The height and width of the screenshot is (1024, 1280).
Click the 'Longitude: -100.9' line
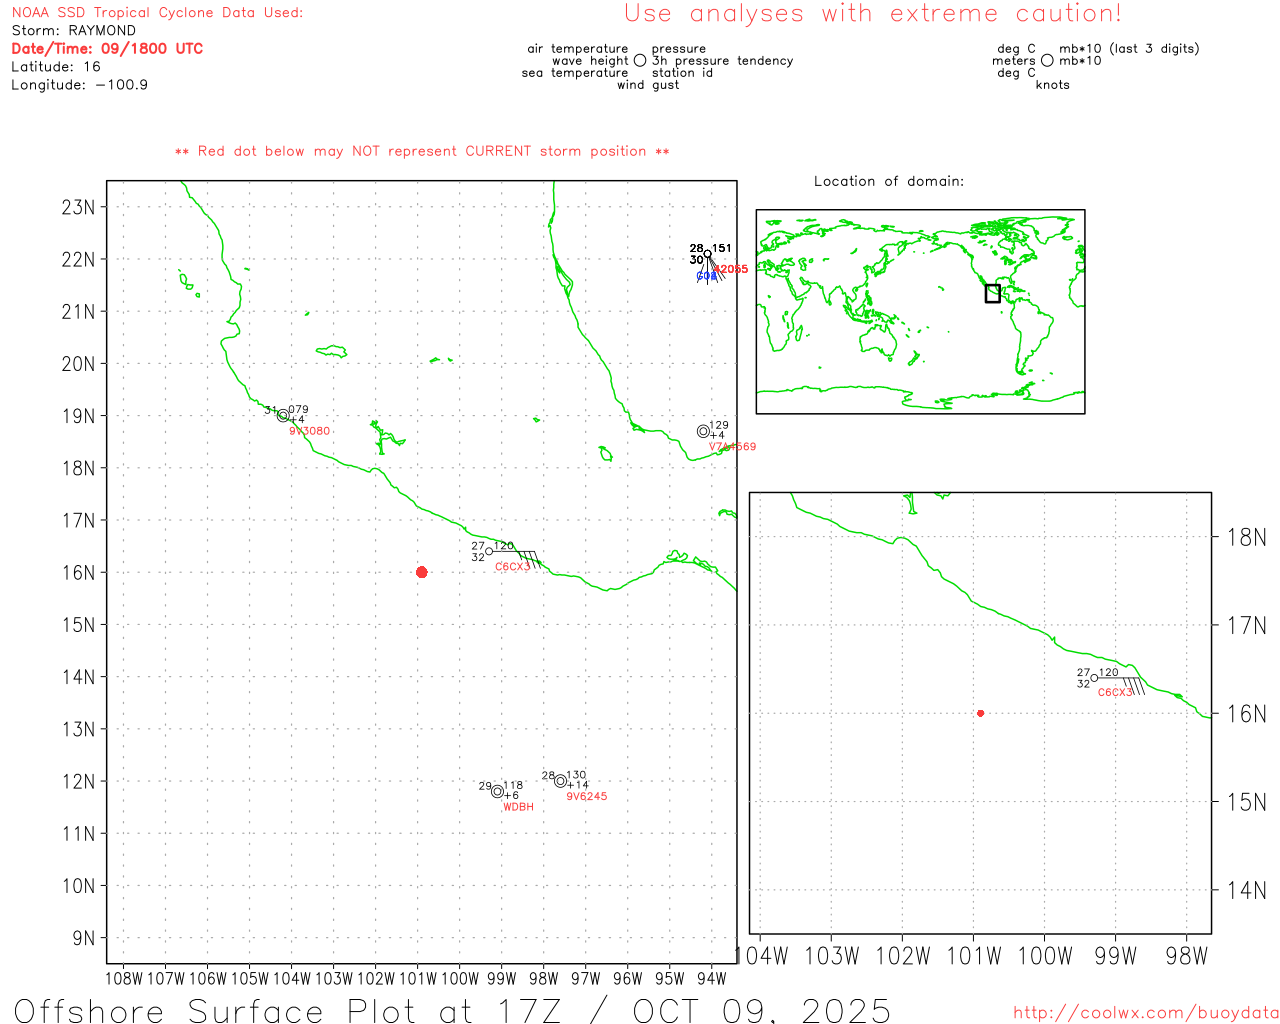click(80, 85)
